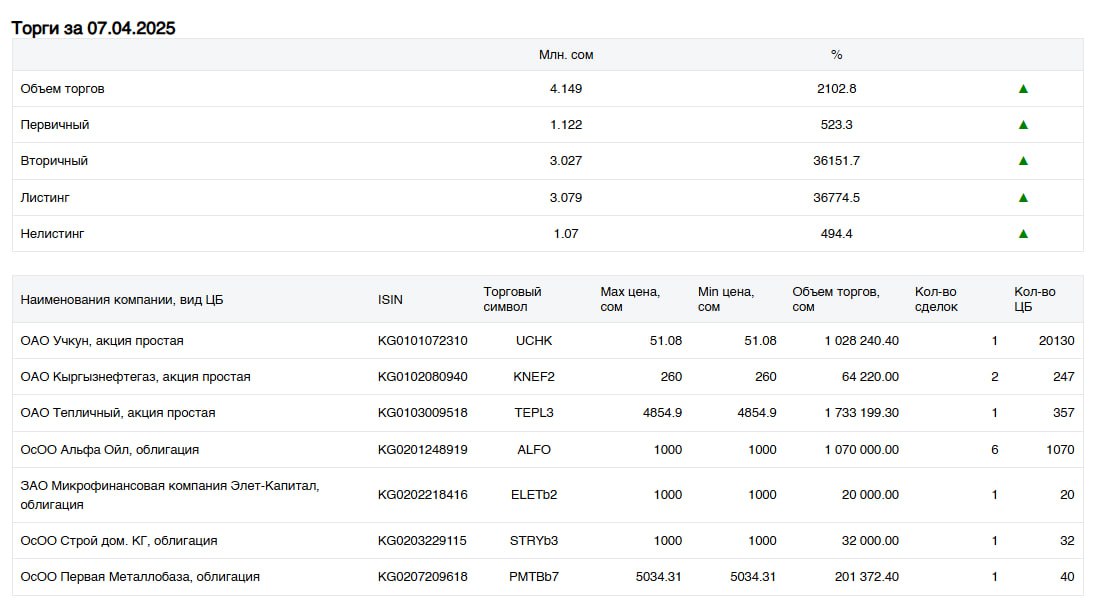Click the Вторичный value 3.027

coord(566,161)
